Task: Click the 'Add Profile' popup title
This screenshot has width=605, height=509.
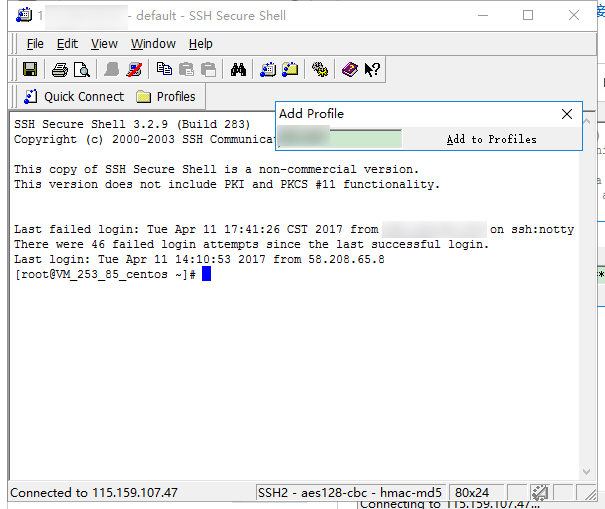Action: coord(311,114)
